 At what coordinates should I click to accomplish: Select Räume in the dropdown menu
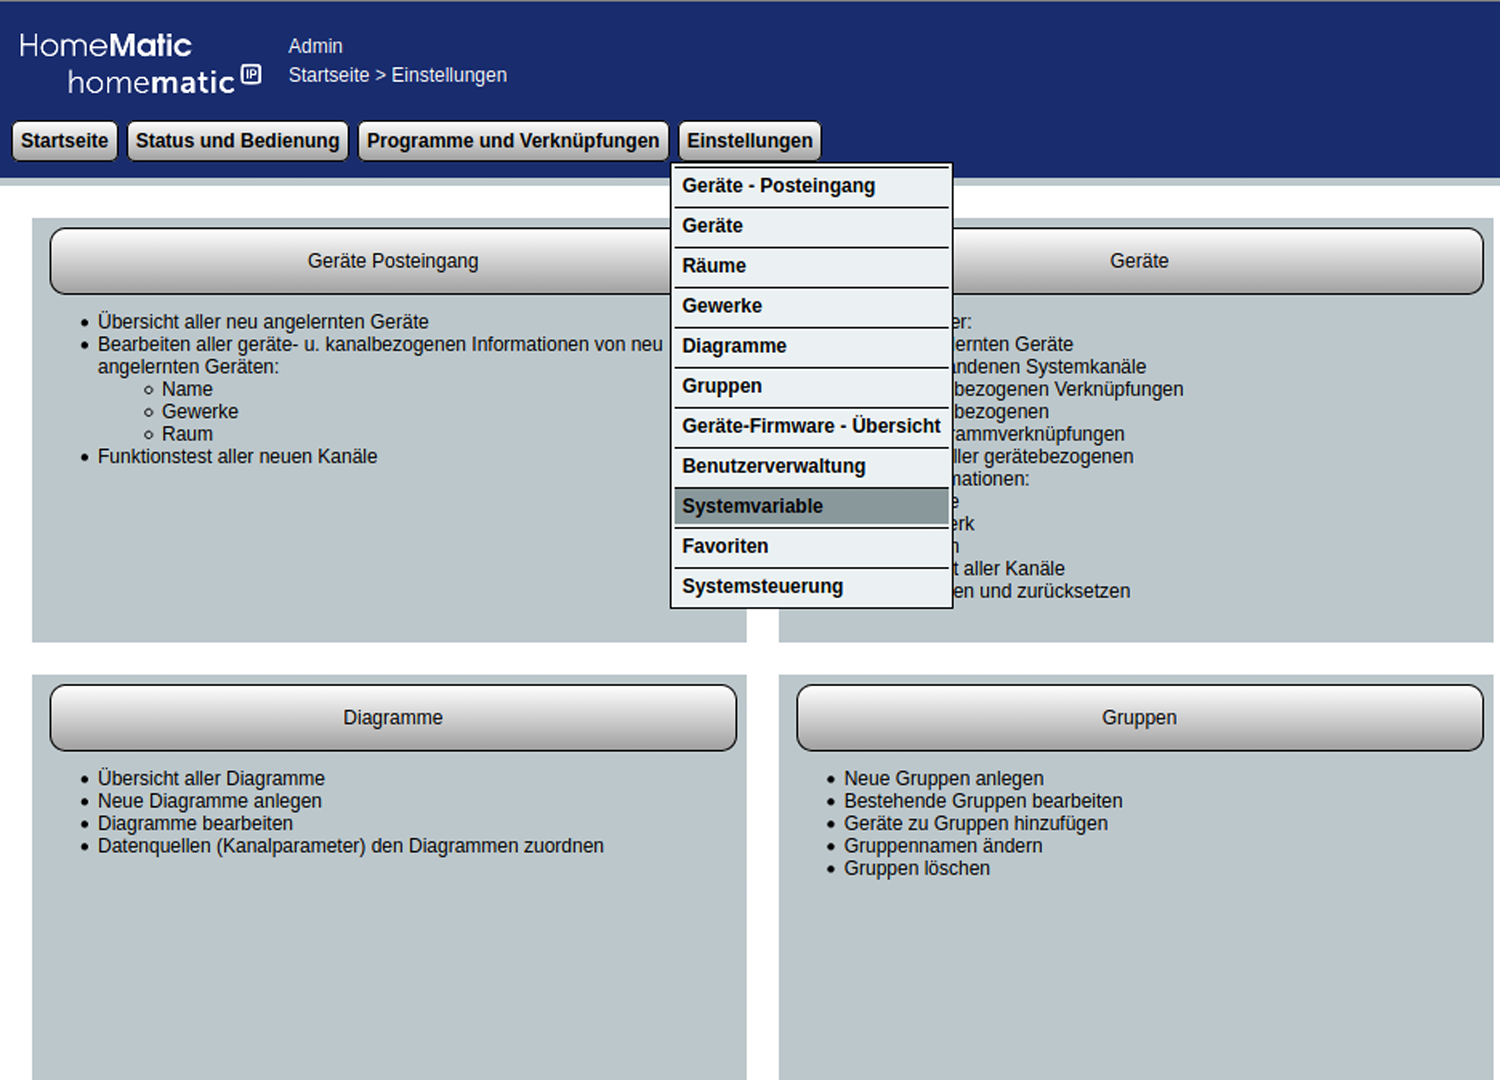point(811,266)
